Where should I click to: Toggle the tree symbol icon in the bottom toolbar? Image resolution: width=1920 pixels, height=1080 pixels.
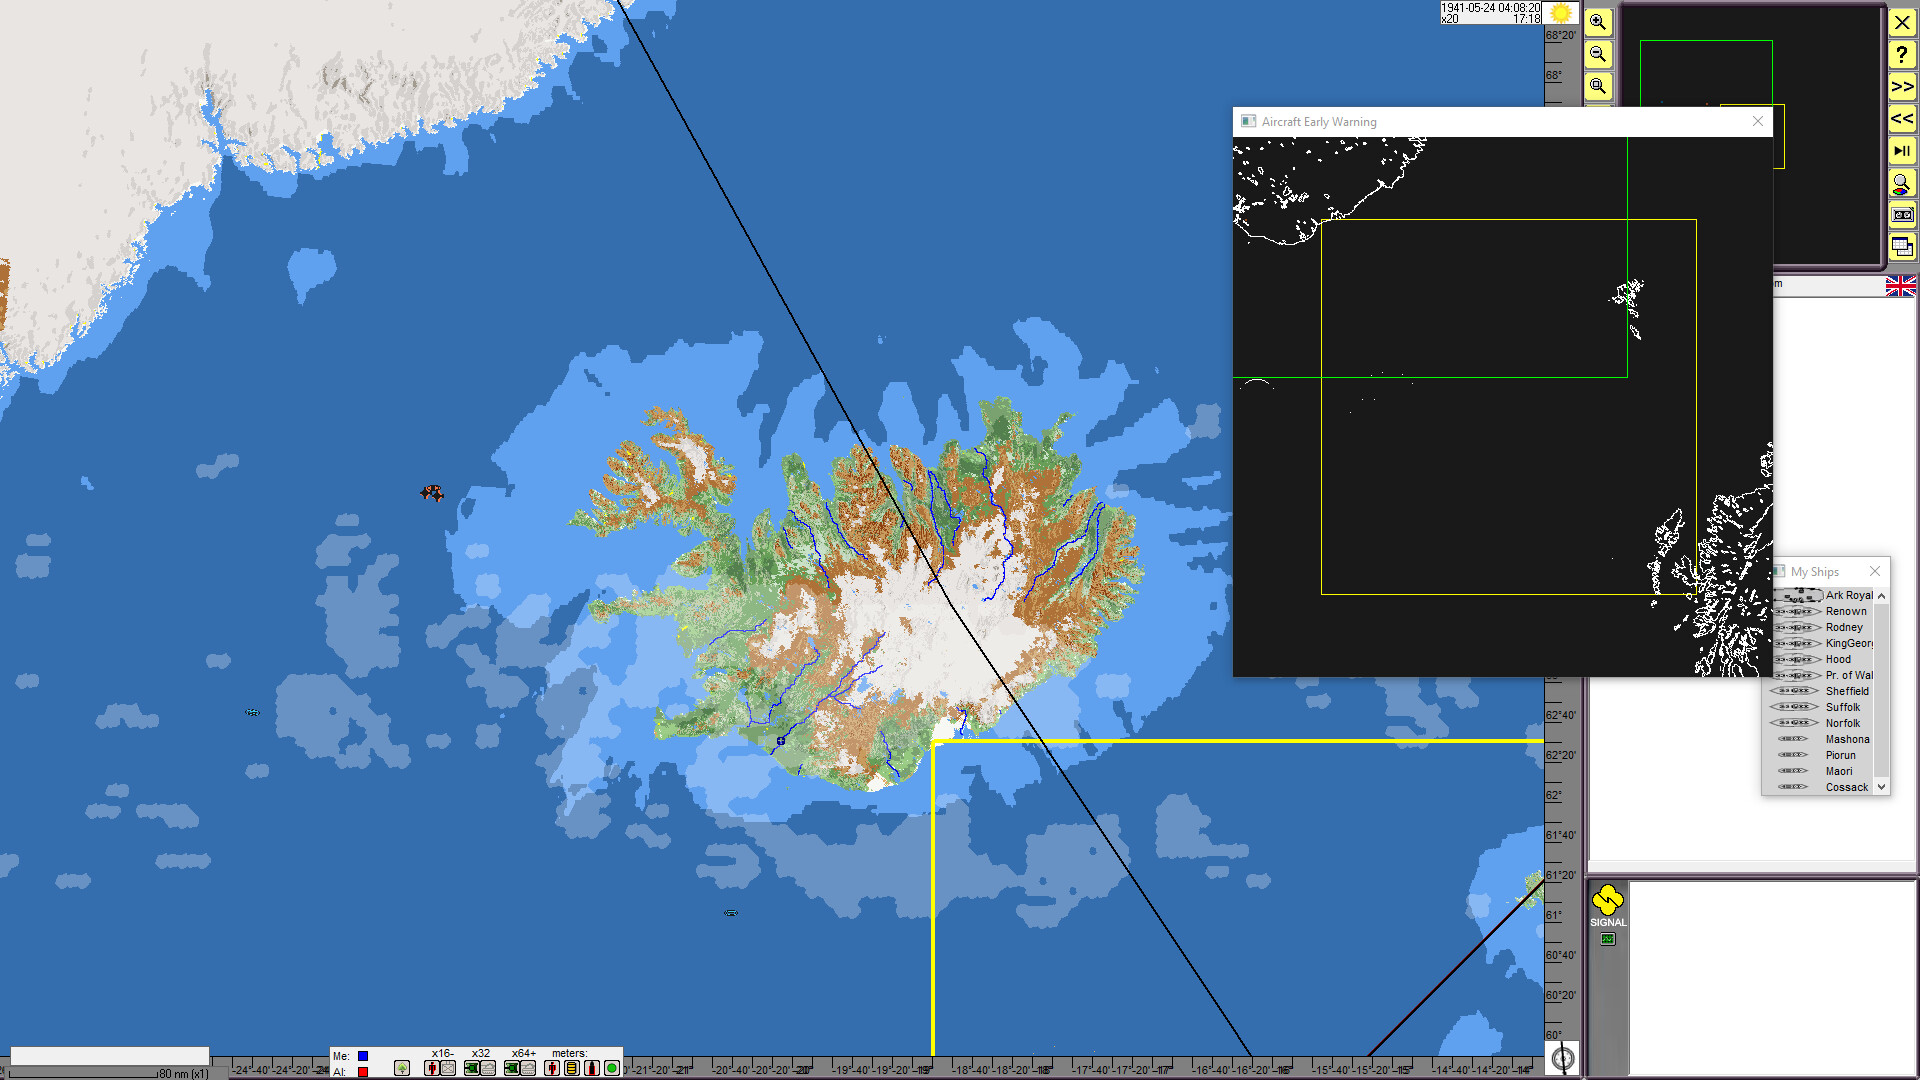point(402,1068)
